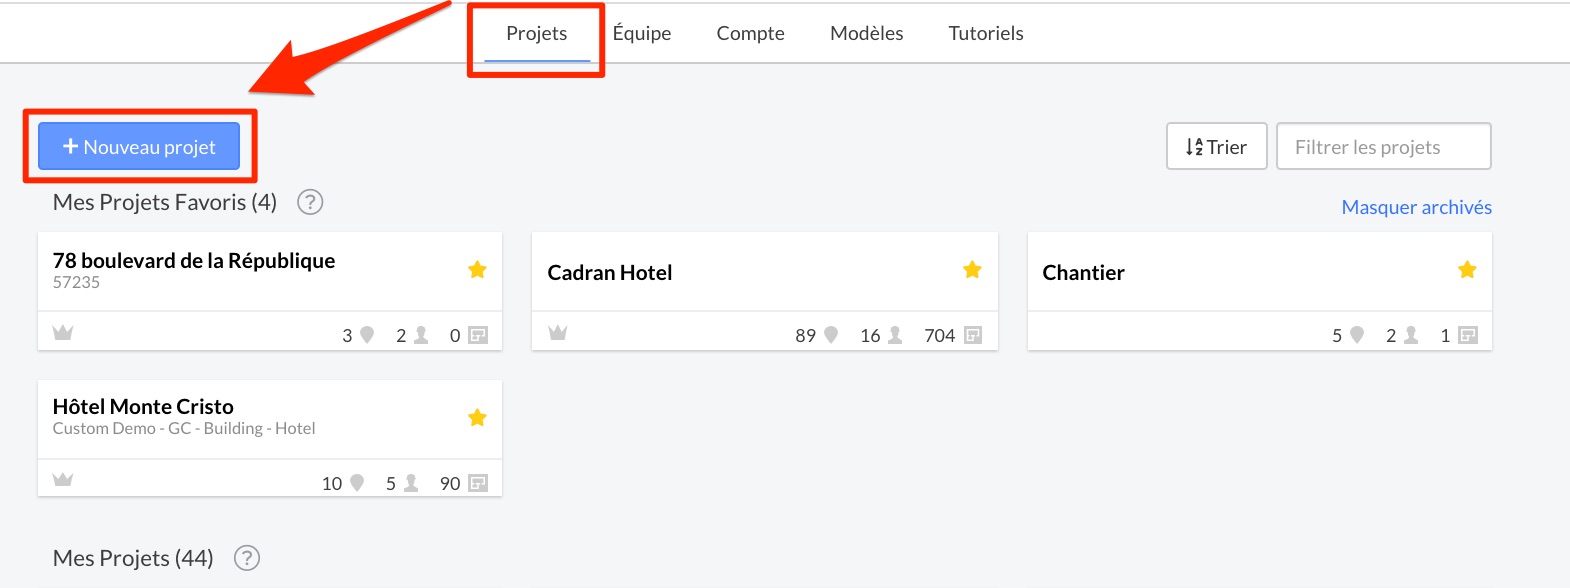1570x588 pixels.
Task: Click the Masquer archivés link
Action: pos(1417,207)
